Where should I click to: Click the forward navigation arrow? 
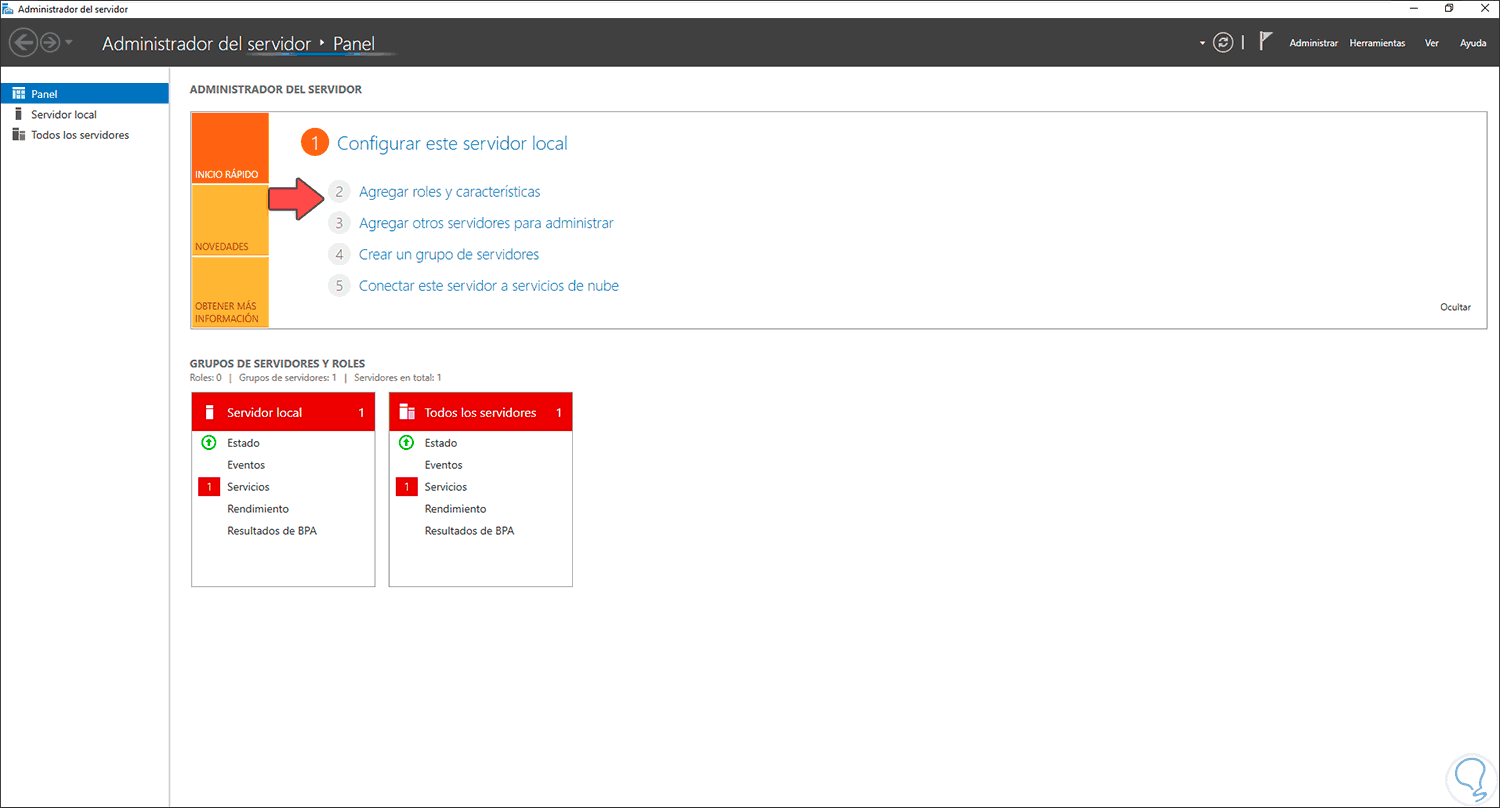50,42
